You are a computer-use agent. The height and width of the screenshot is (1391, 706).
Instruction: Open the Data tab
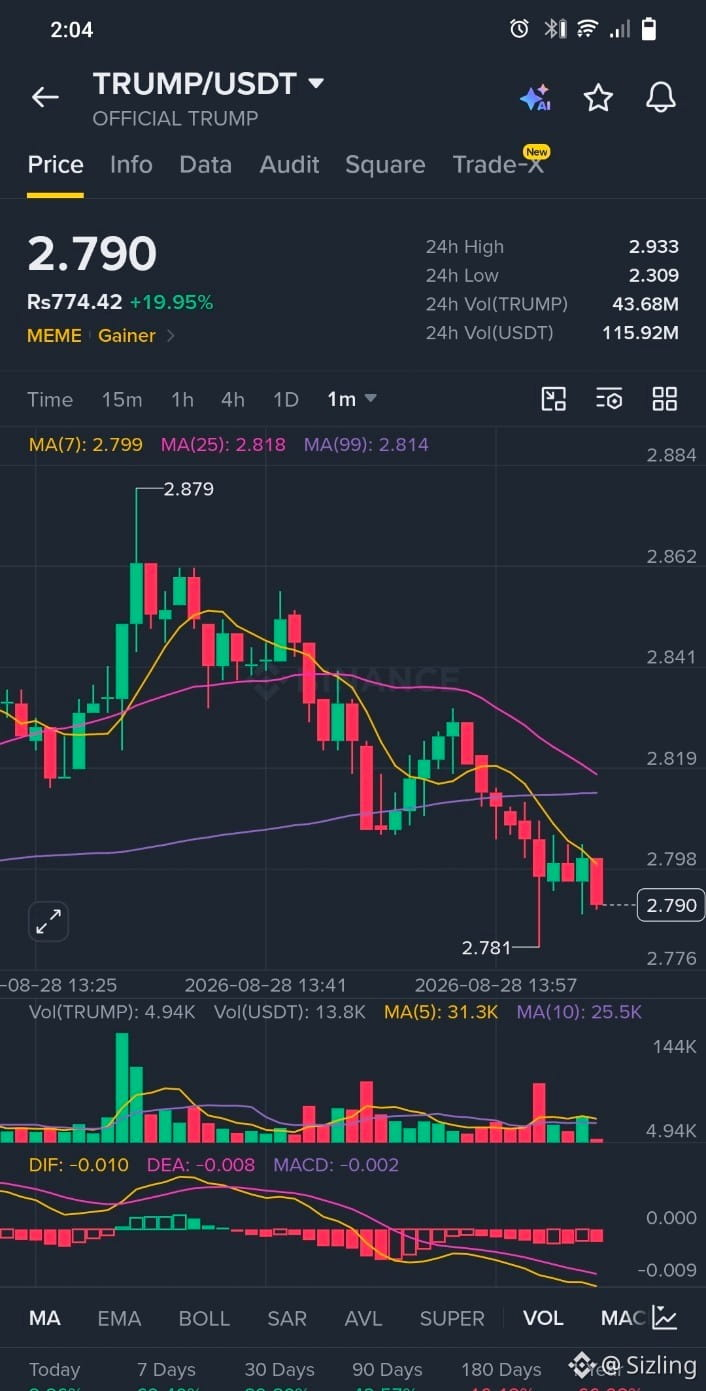[x=205, y=165]
